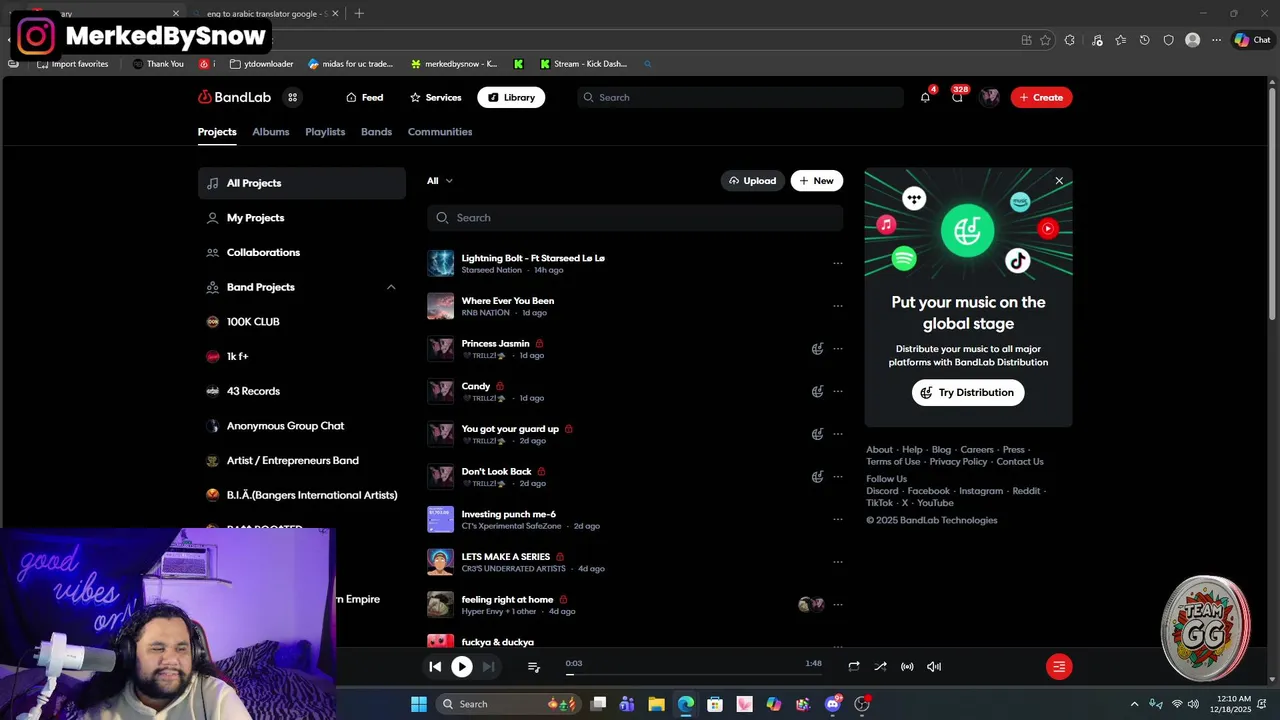The width and height of the screenshot is (1280, 720).
Task: Click the BandLab top search field
Action: click(x=740, y=97)
